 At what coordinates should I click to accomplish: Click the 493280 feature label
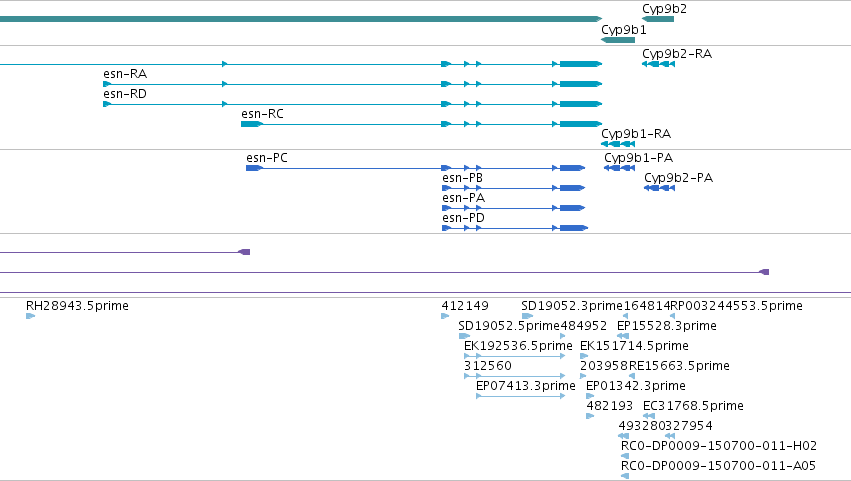pyautogui.click(x=642, y=426)
